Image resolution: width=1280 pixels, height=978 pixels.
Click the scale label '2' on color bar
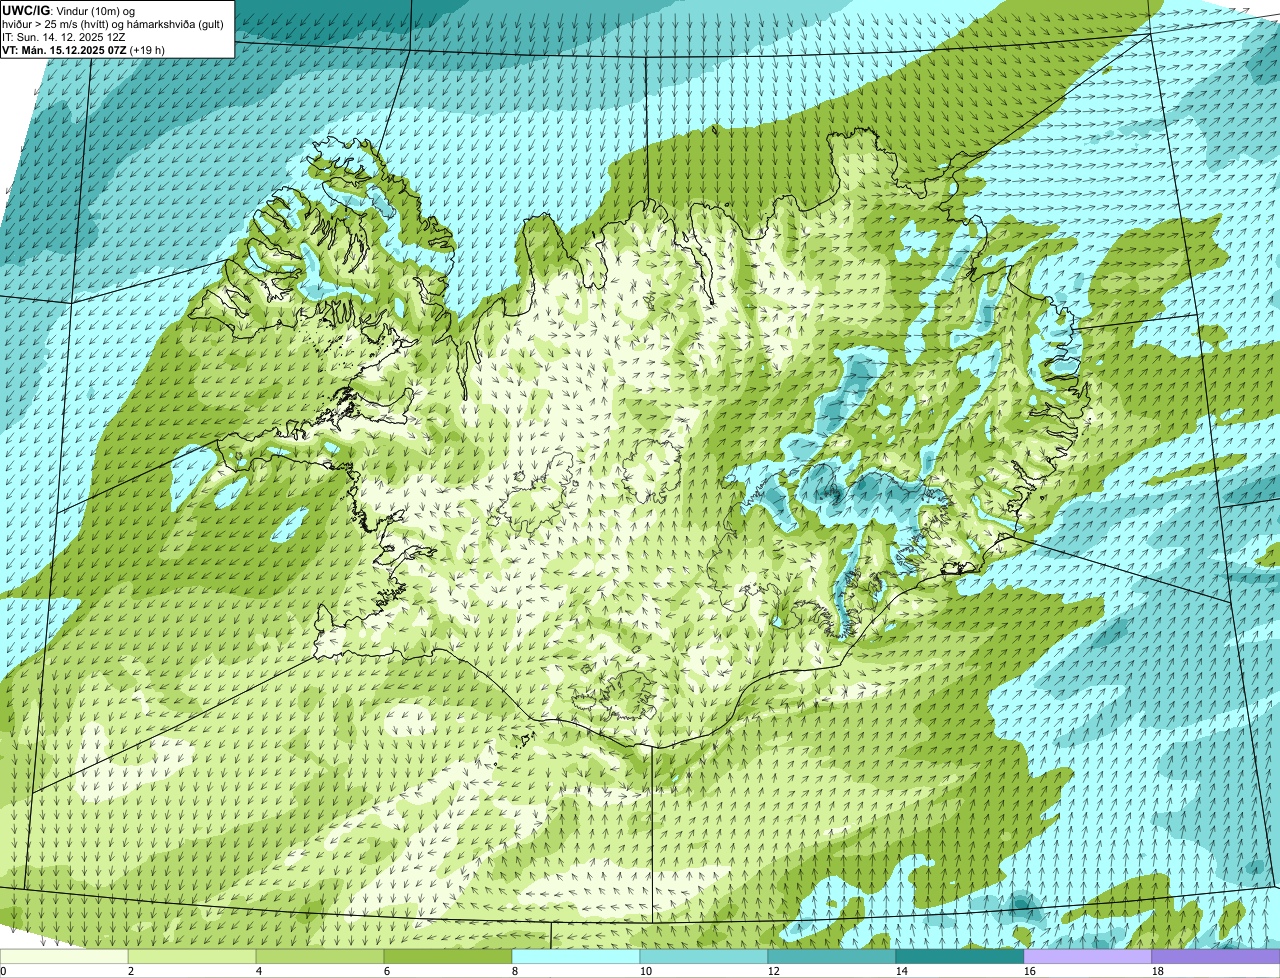(131, 971)
